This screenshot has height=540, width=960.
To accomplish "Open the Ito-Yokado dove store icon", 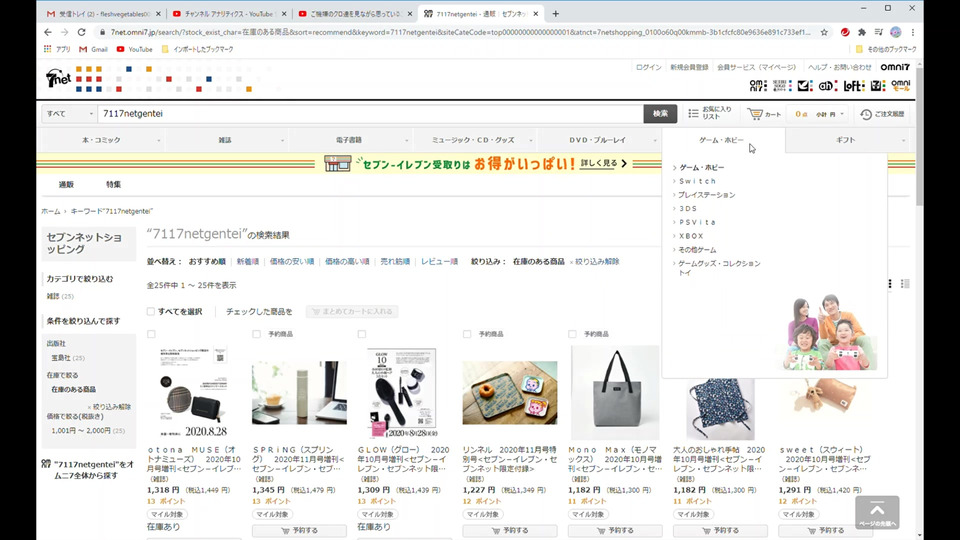I will (804, 86).
